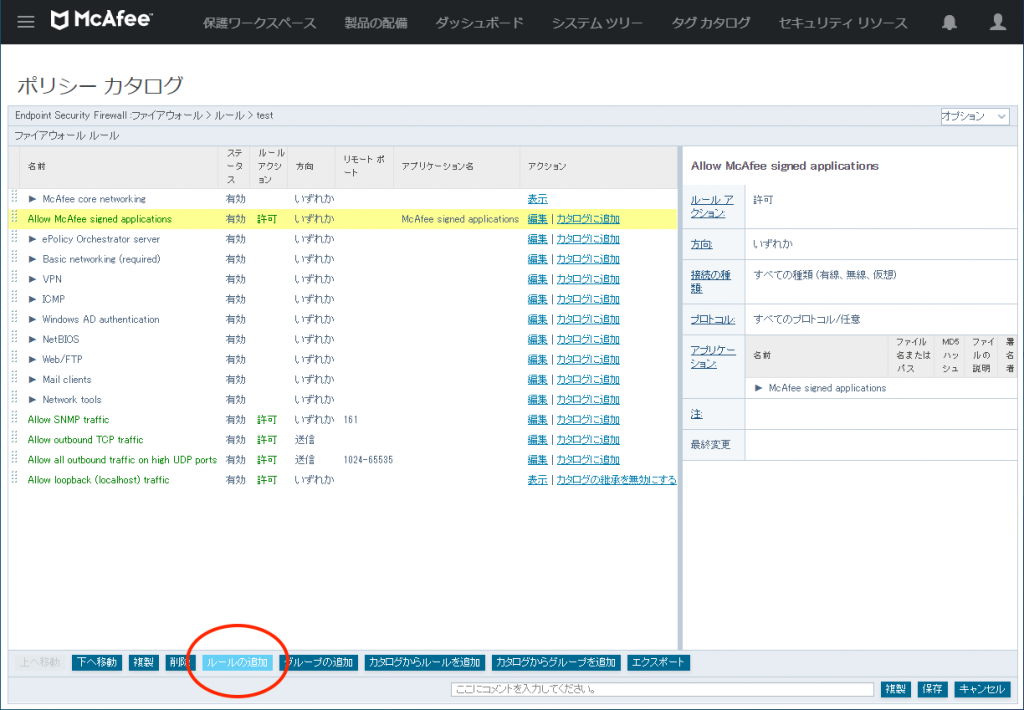Open the notifications bell
The height and width of the screenshot is (710, 1024).
tap(949, 22)
